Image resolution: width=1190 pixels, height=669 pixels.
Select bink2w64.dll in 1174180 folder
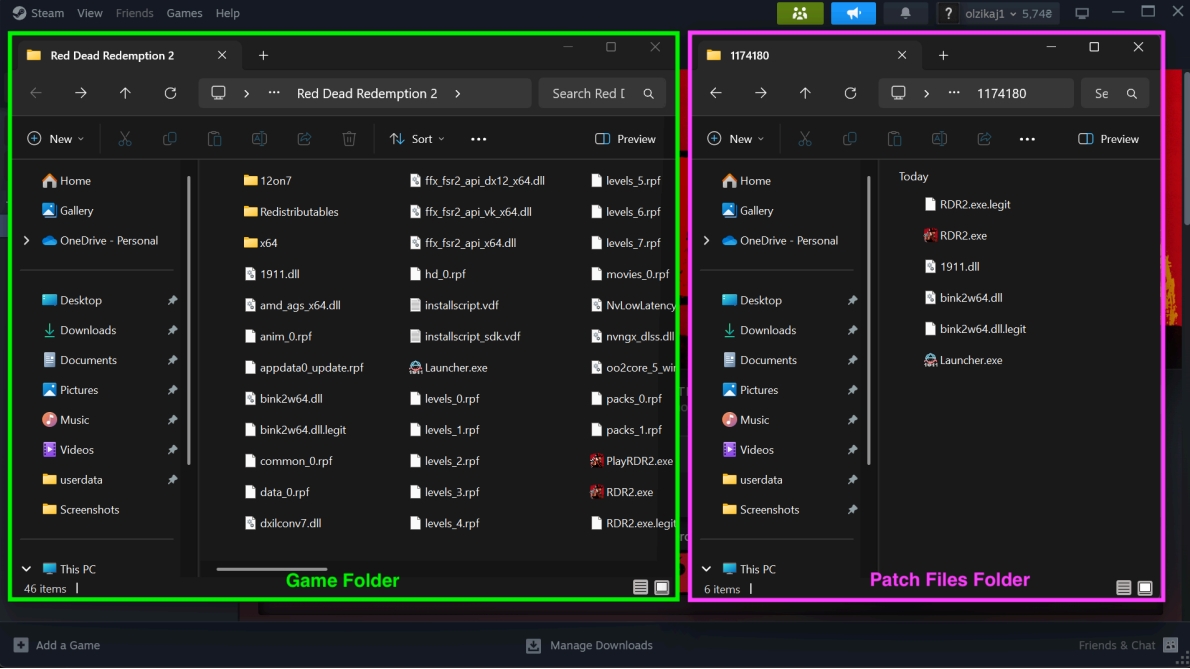pyautogui.click(x=963, y=298)
